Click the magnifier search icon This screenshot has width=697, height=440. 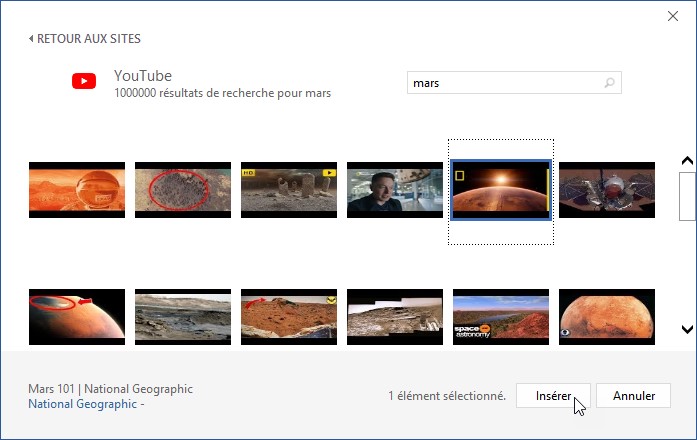pos(610,83)
